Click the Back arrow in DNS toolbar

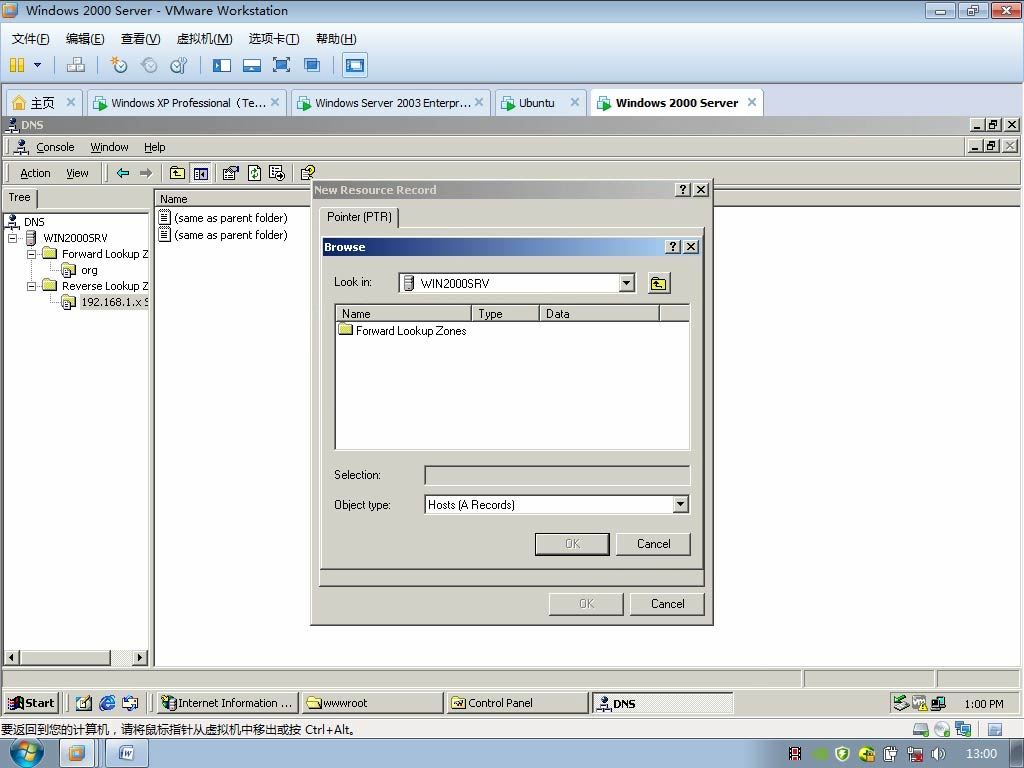point(123,173)
